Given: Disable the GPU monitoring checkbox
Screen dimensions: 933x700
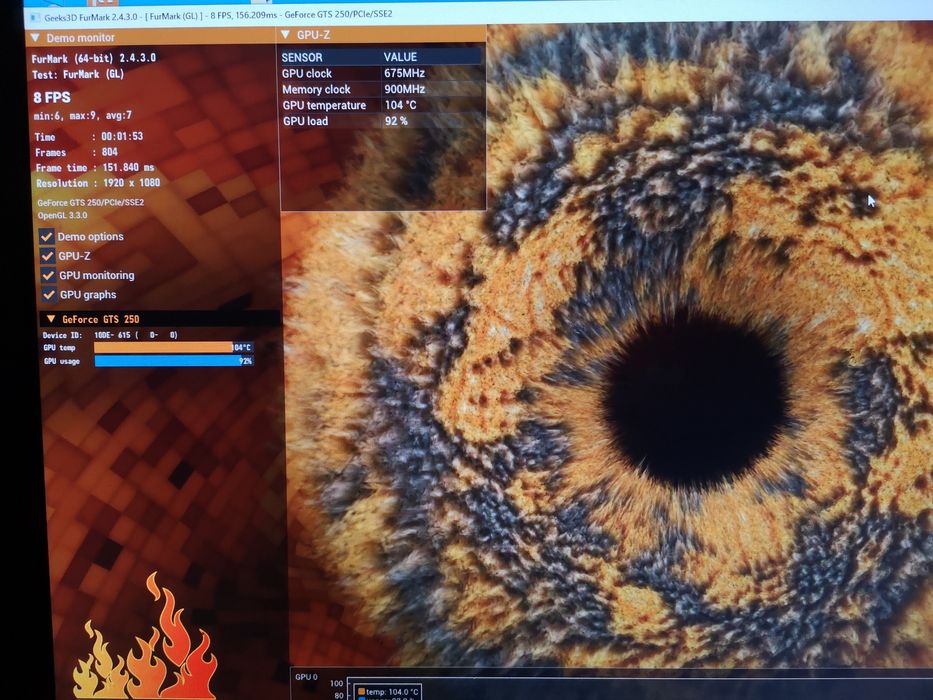Looking at the screenshot, I should click(x=48, y=275).
